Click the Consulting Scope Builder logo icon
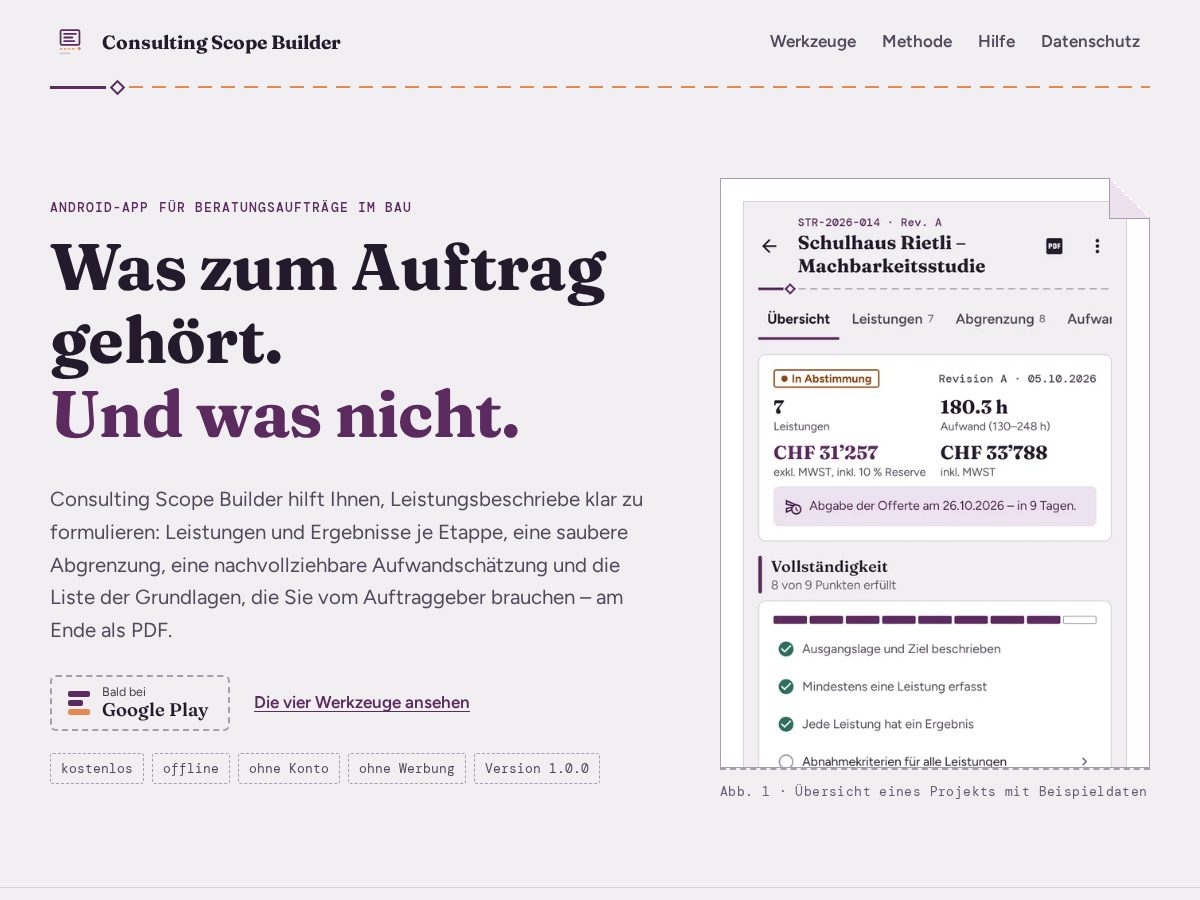Image resolution: width=1200 pixels, height=900 pixels. (x=69, y=41)
